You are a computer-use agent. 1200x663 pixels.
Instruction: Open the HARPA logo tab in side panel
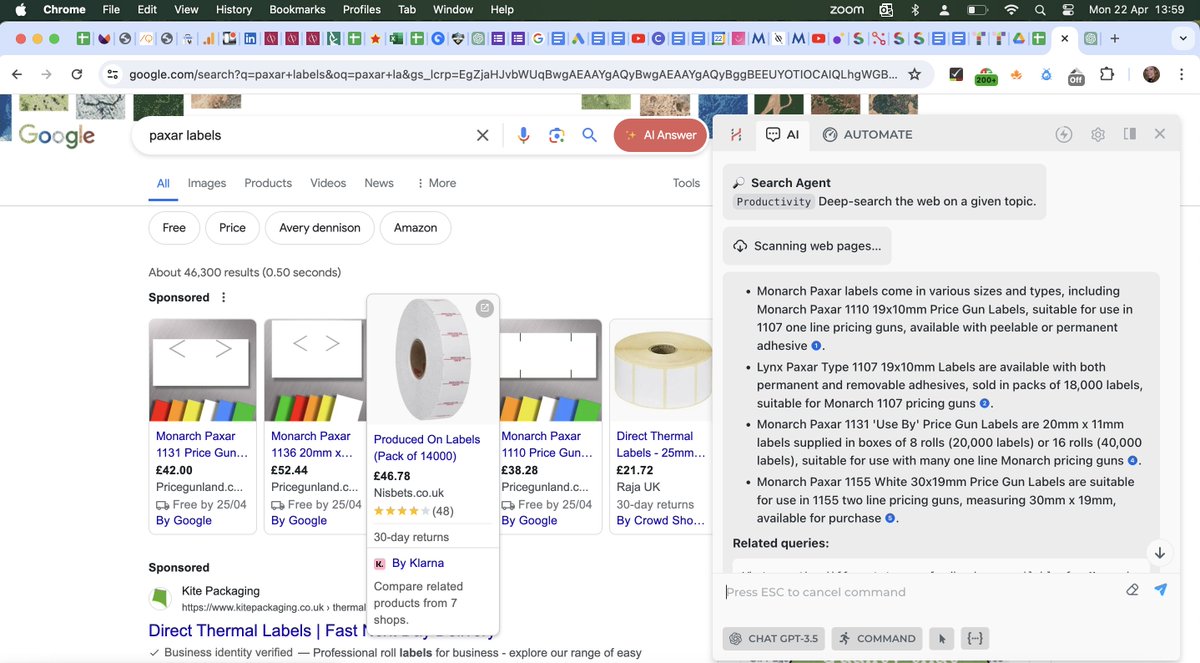coord(736,134)
